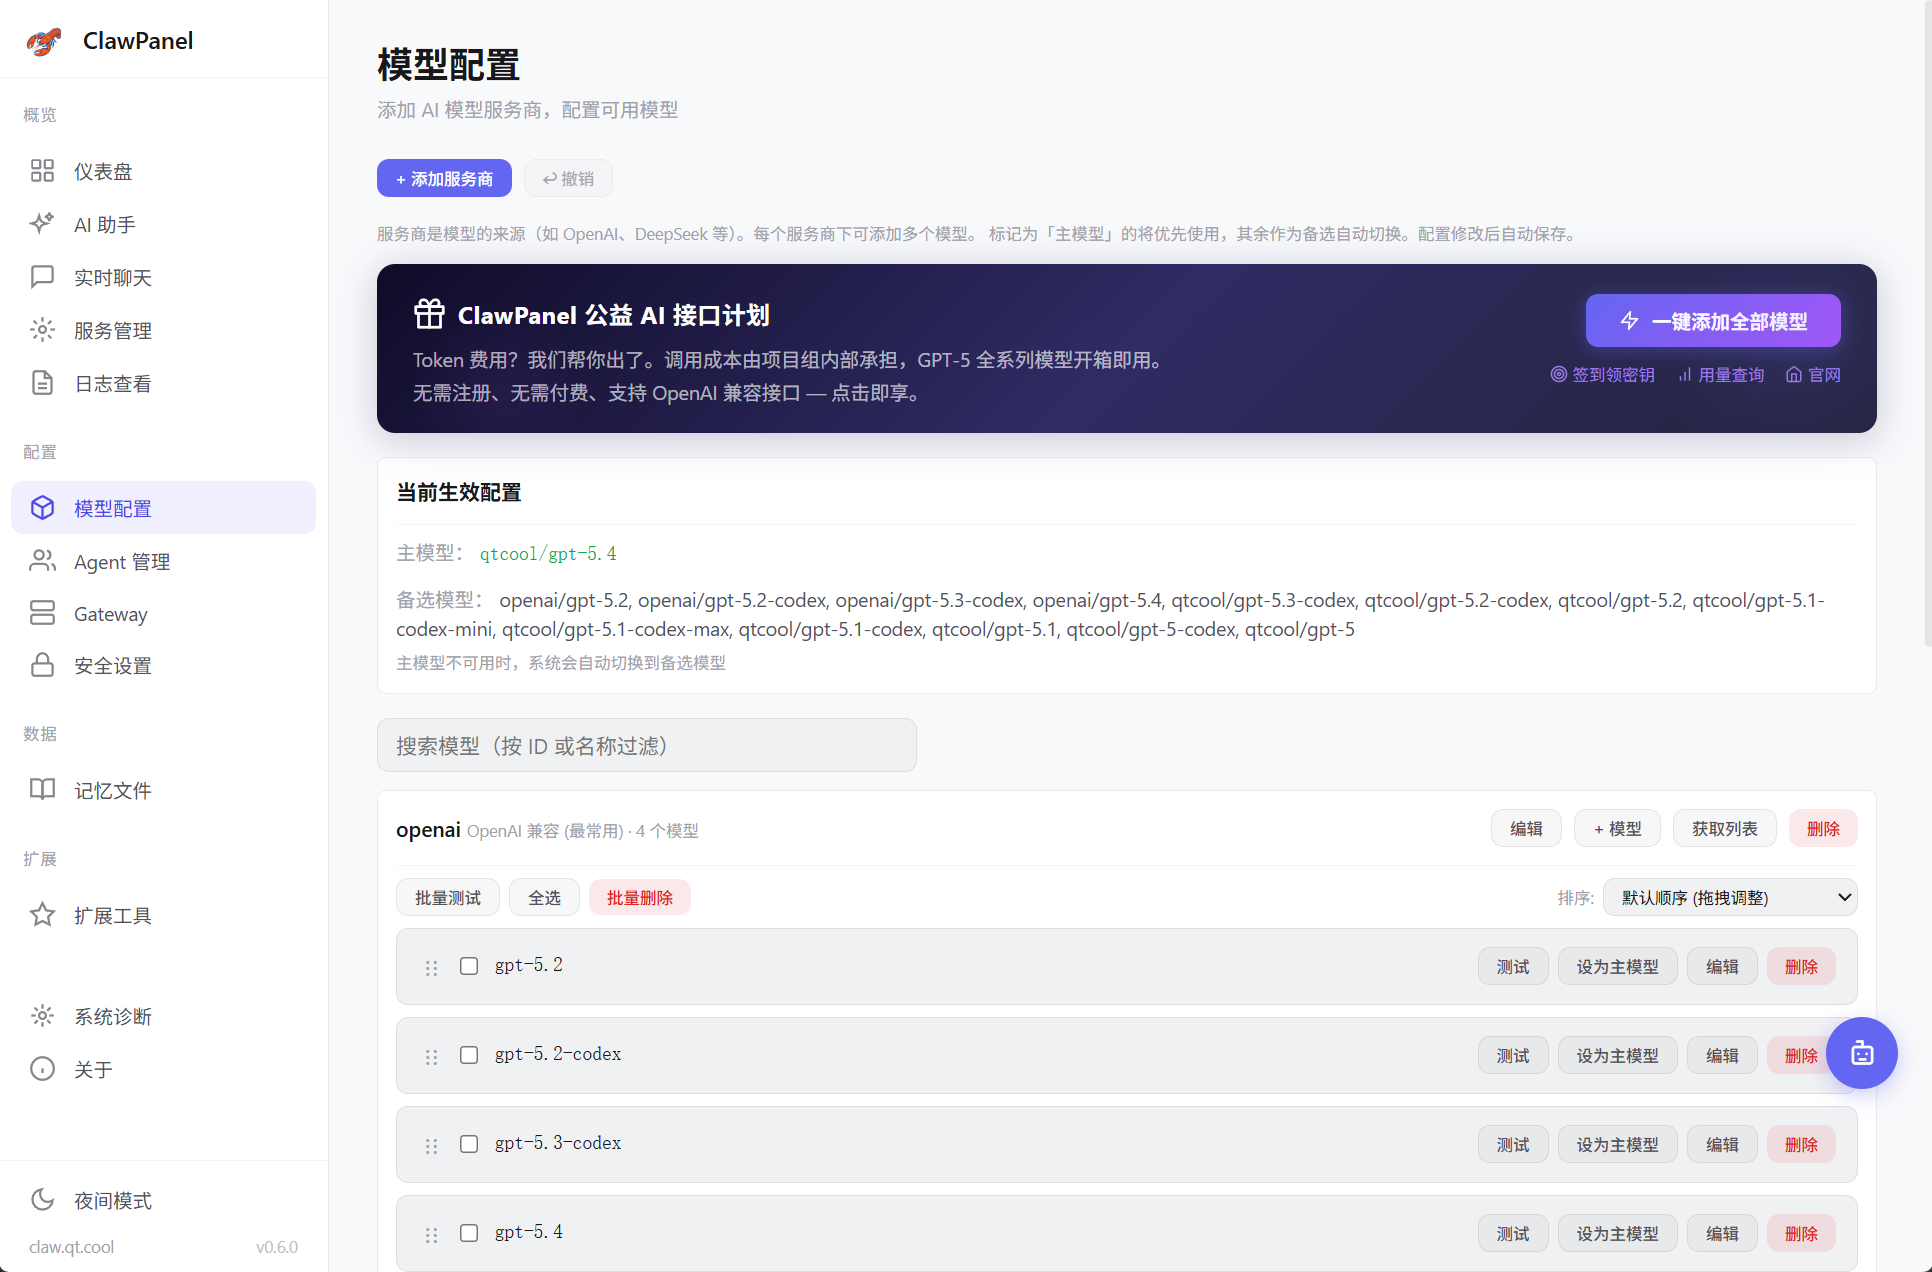
Task: Click the 一键添加全部模型 button
Action: pos(1713,320)
